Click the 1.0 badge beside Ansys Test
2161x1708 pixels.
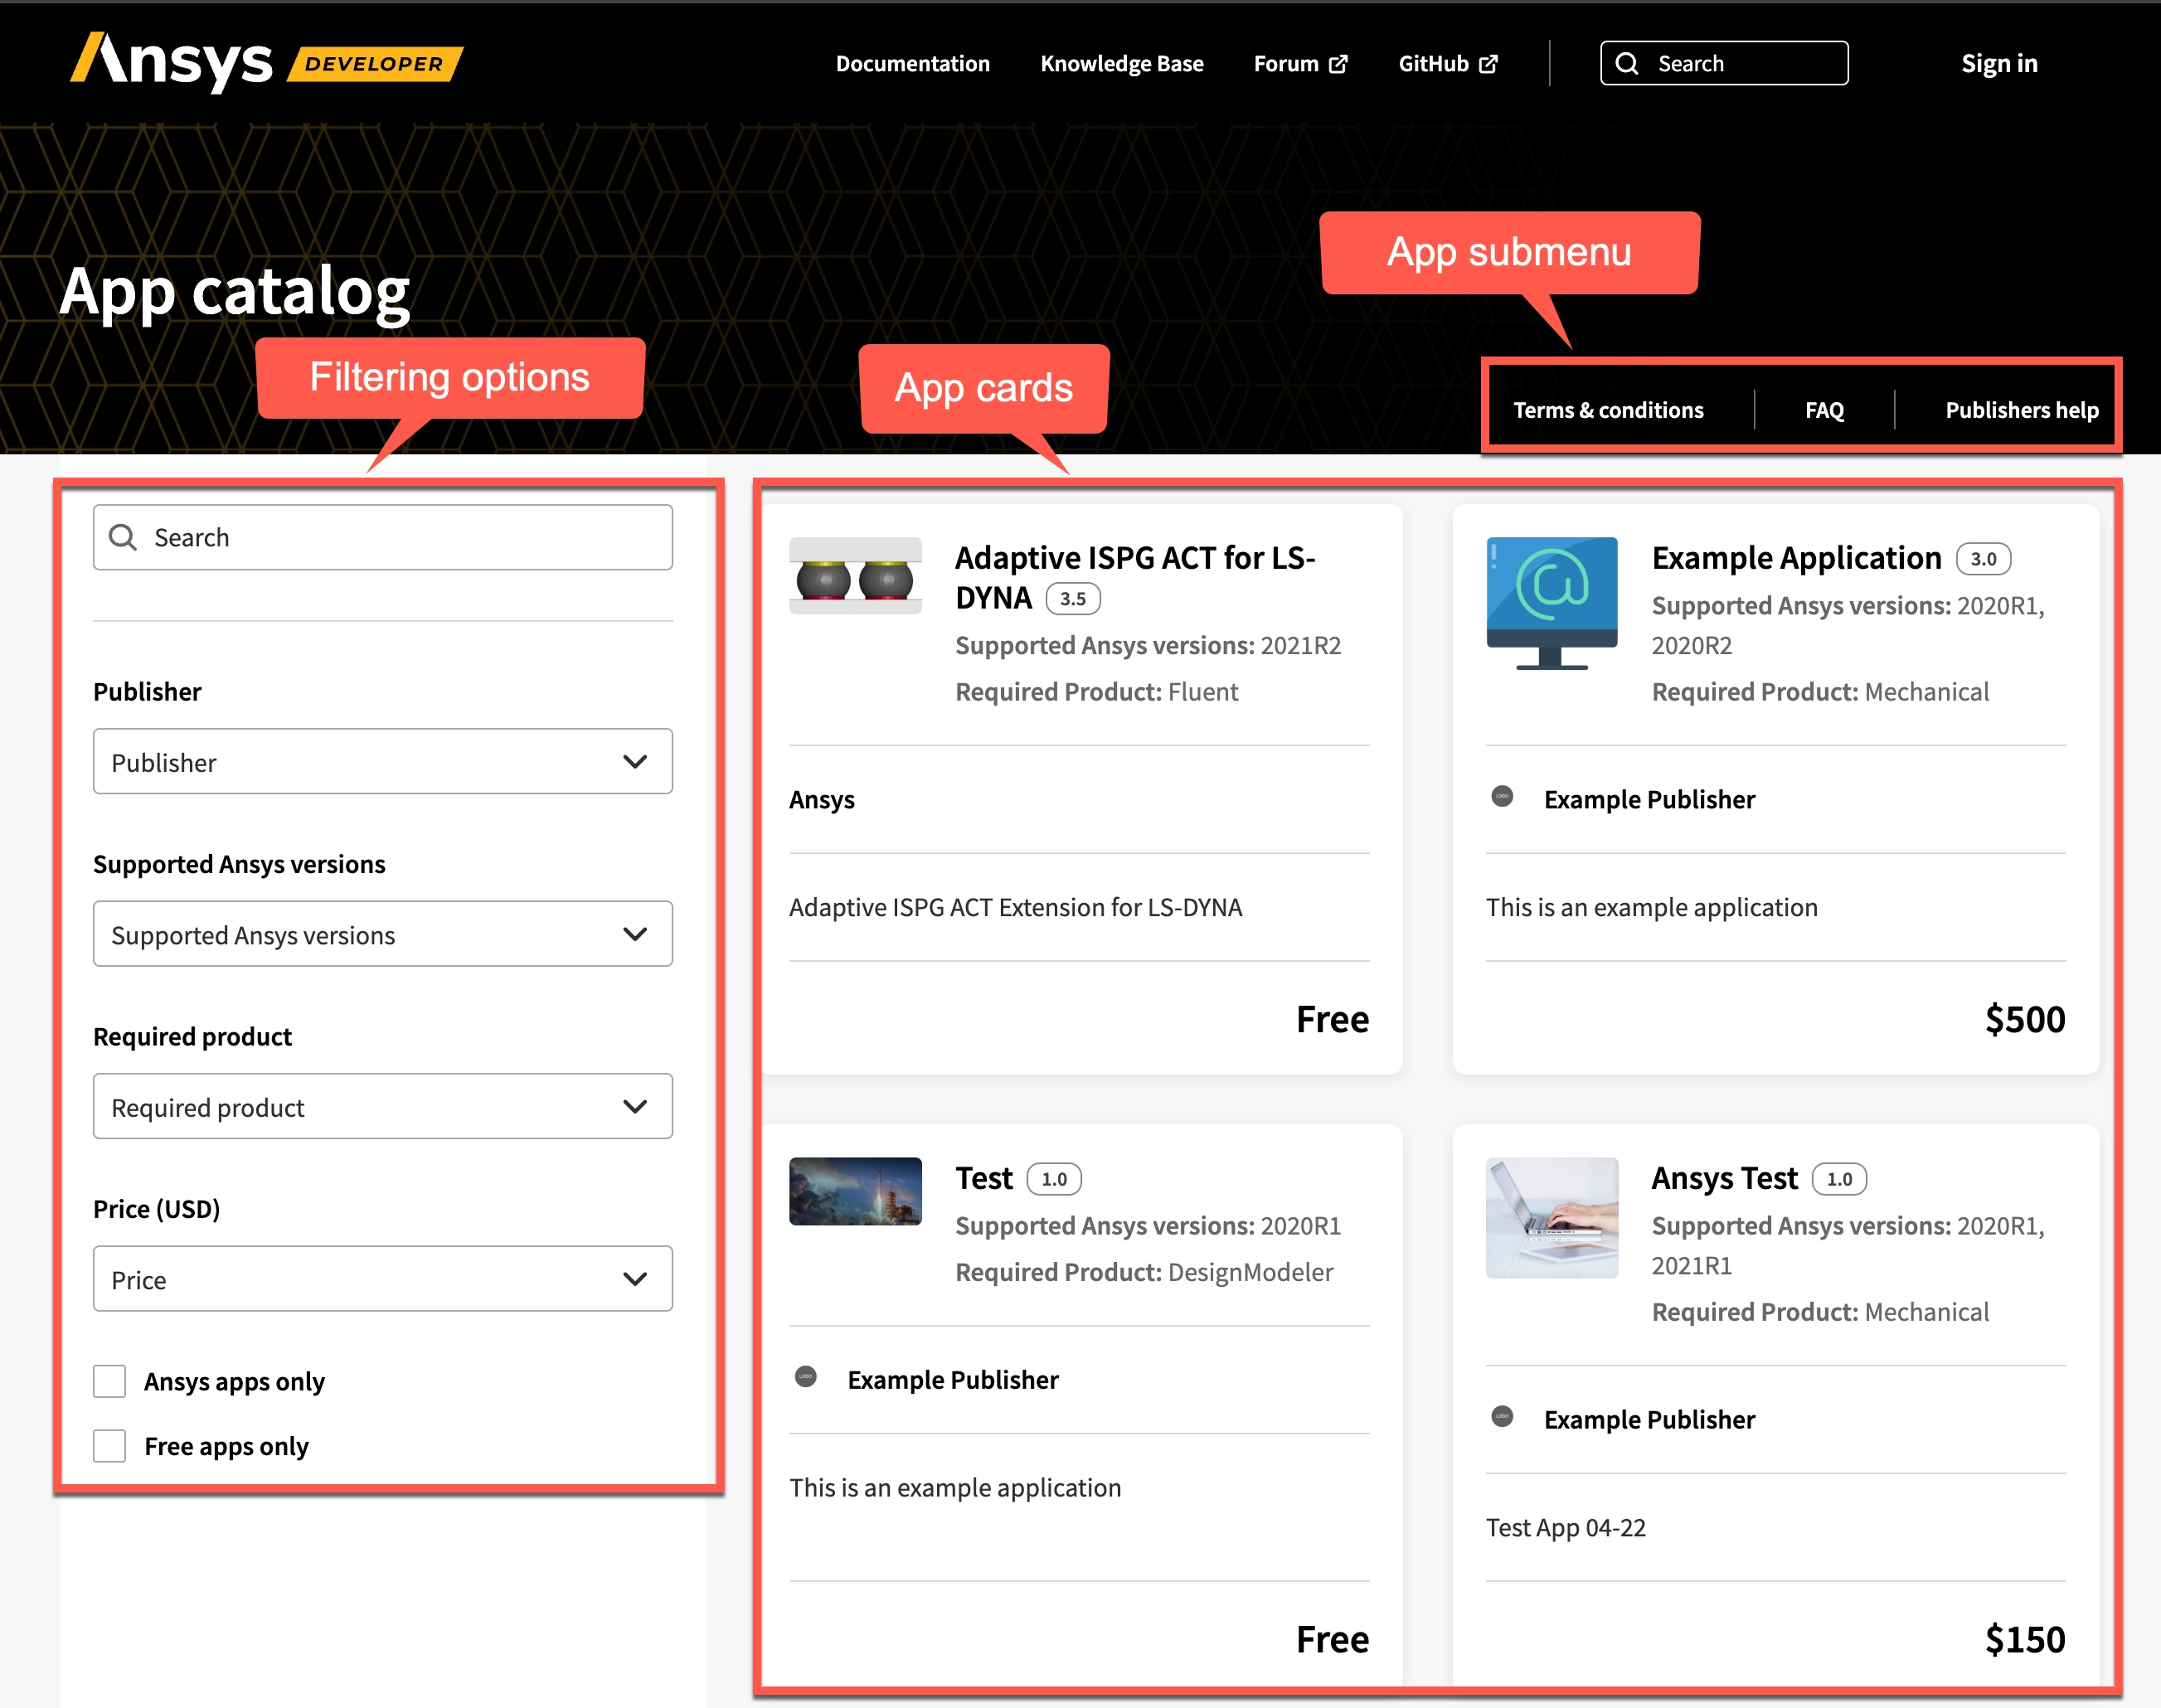(1839, 1178)
